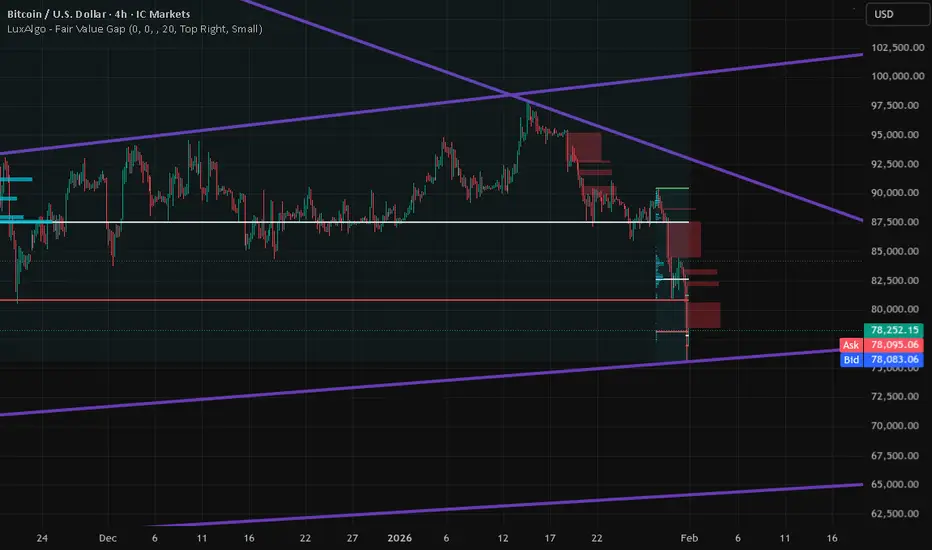This screenshot has height=550, width=932.
Task: Click the 67,500.00 price axis label
Action: click(x=897, y=456)
